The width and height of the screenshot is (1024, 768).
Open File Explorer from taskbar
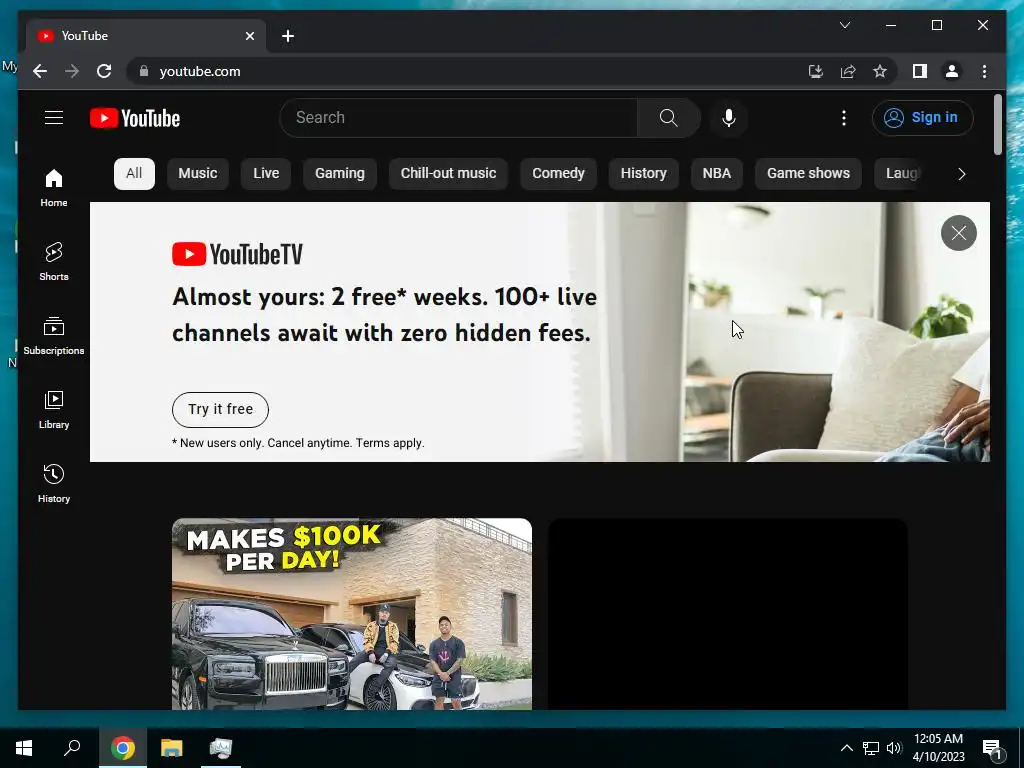pos(172,748)
